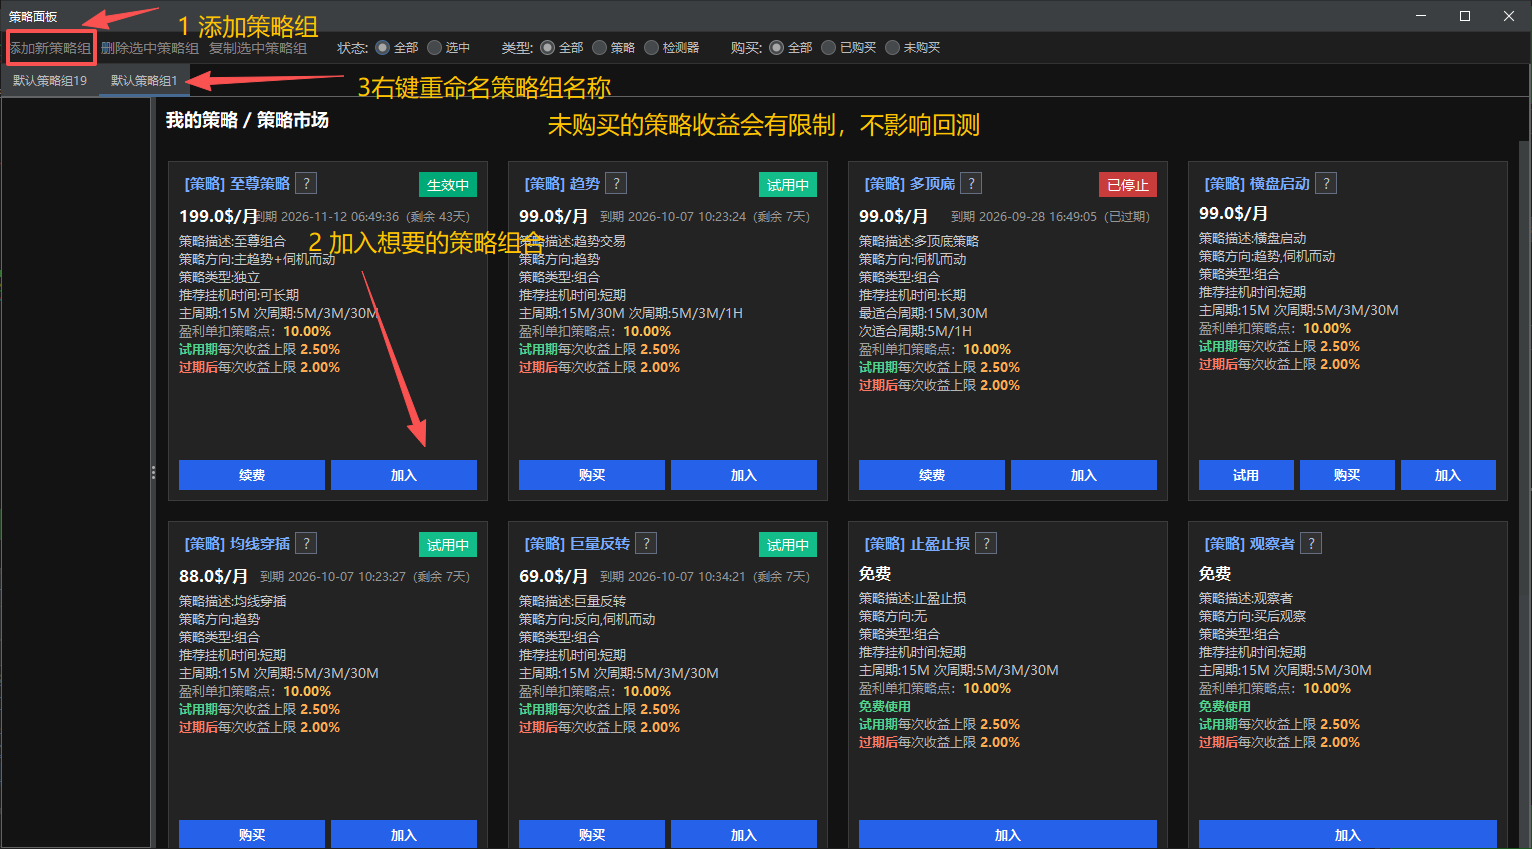
Task: Click 69.0$/月 price text
Action: (x=553, y=576)
